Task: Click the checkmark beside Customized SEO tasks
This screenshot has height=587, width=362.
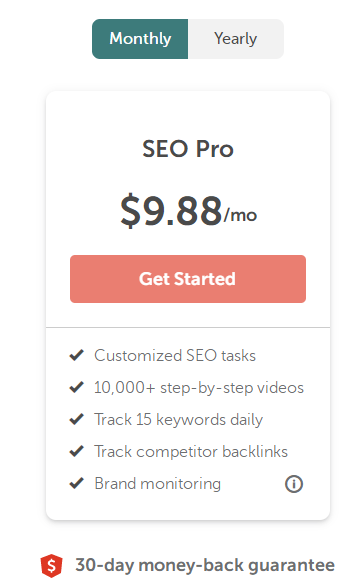Action: pyautogui.click(x=77, y=355)
